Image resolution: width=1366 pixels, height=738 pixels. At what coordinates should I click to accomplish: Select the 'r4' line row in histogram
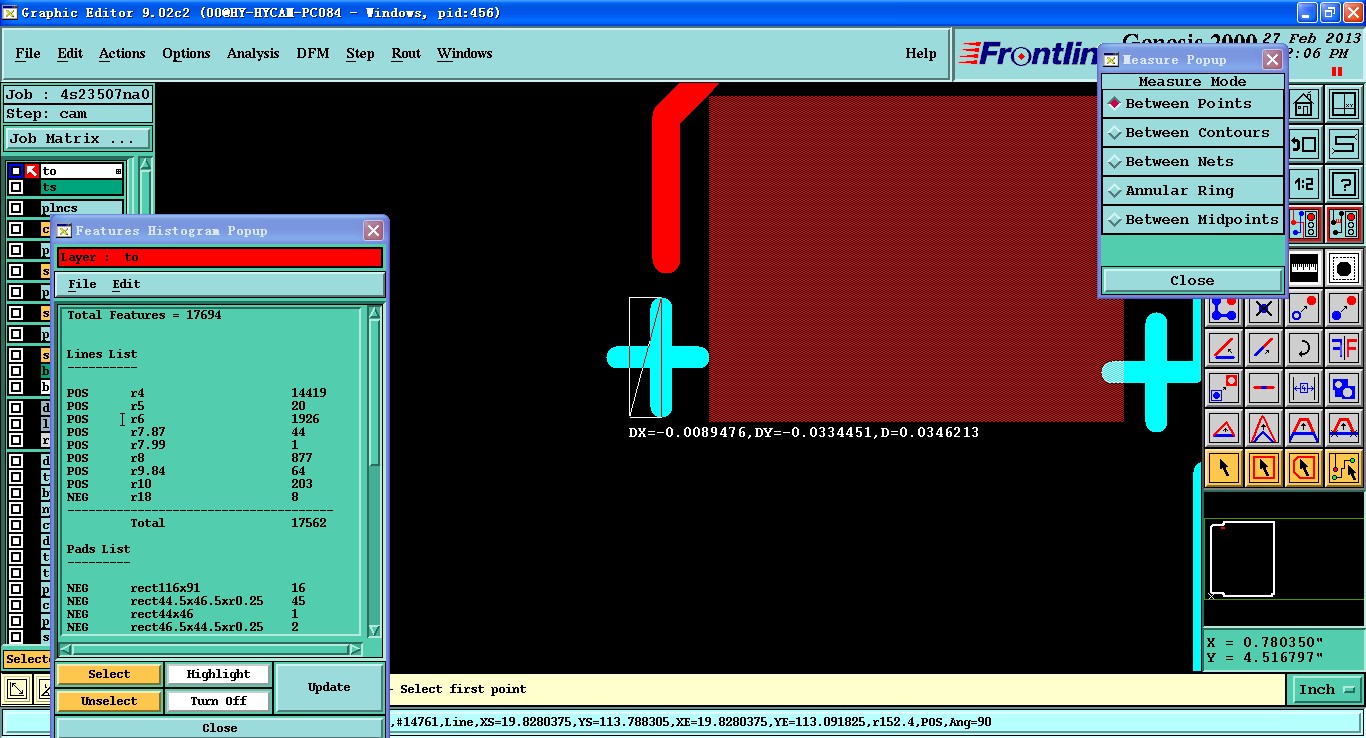(x=197, y=393)
